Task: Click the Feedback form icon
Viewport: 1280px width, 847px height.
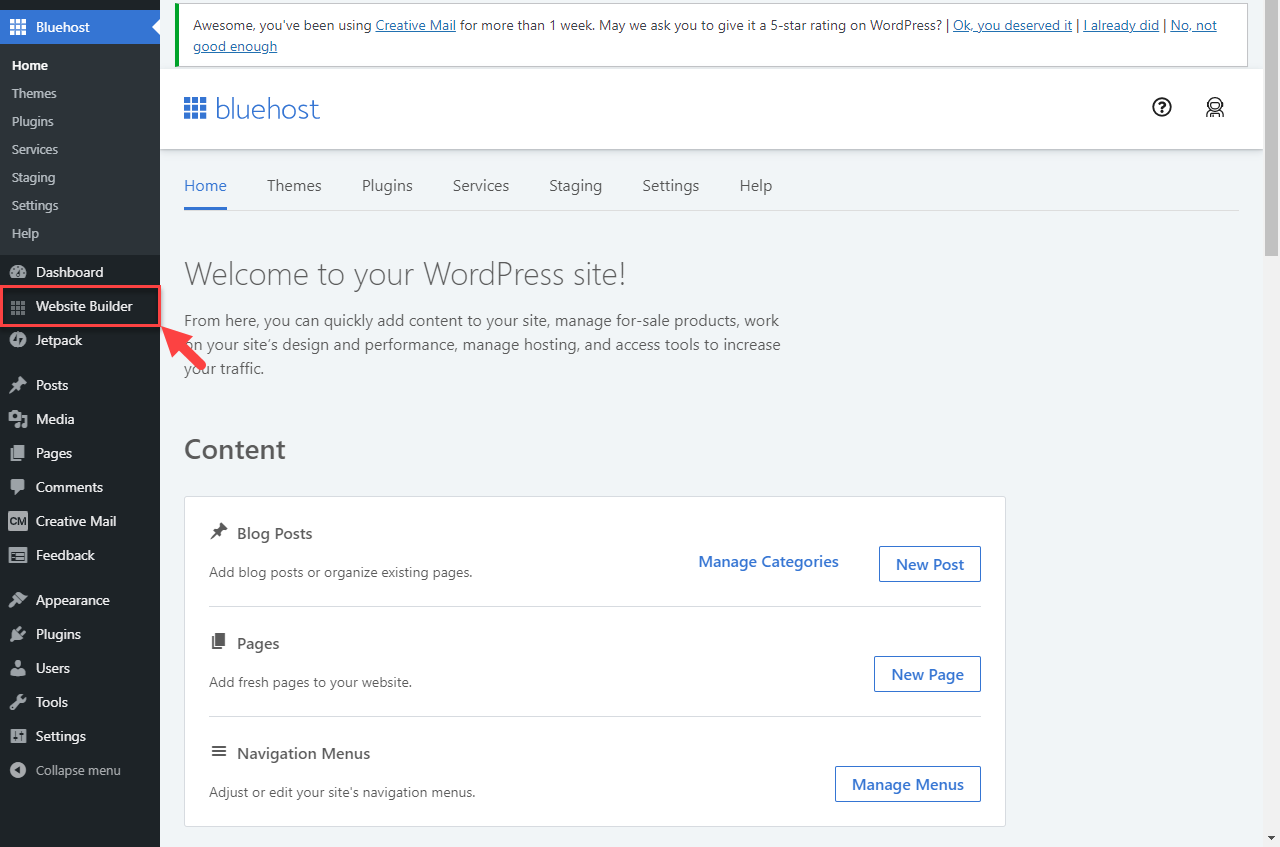Action: 18,555
